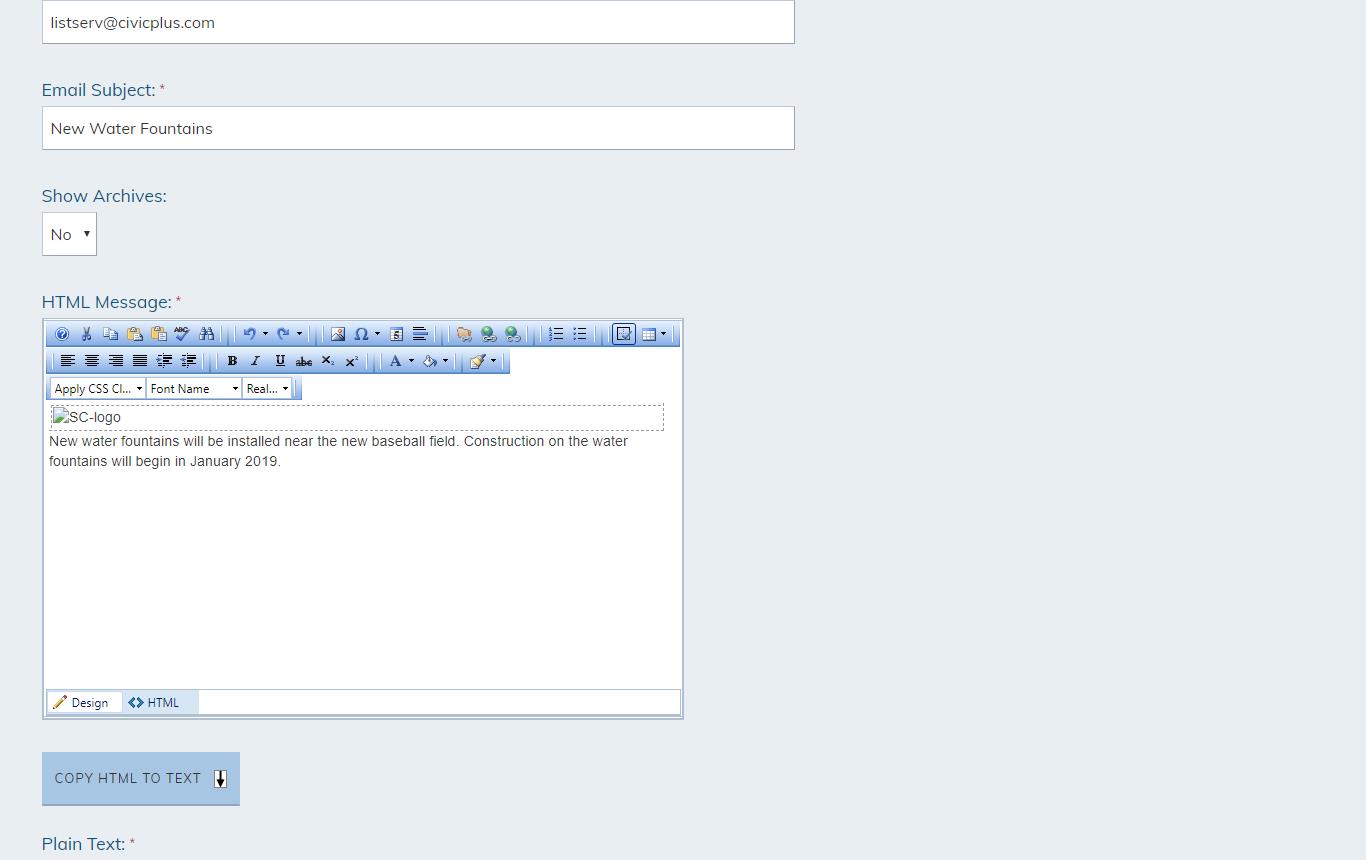Click font color A swatch
1366x860 pixels.
(x=396, y=361)
